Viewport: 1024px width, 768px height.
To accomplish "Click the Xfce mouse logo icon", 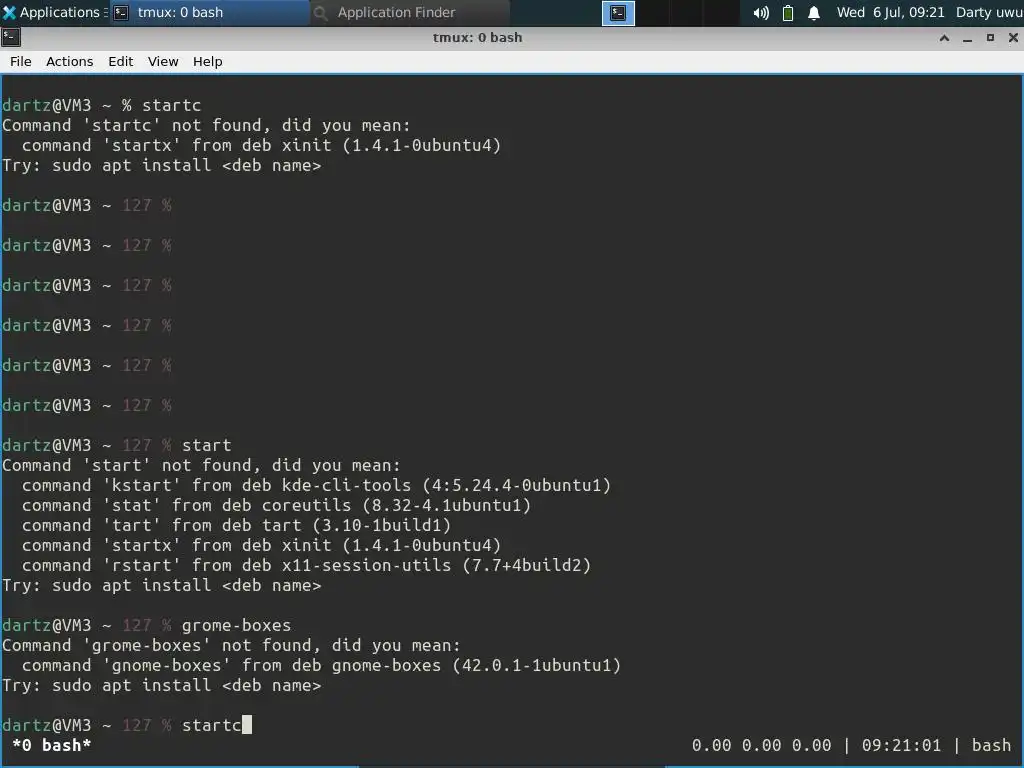I will click(x=9, y=12).
